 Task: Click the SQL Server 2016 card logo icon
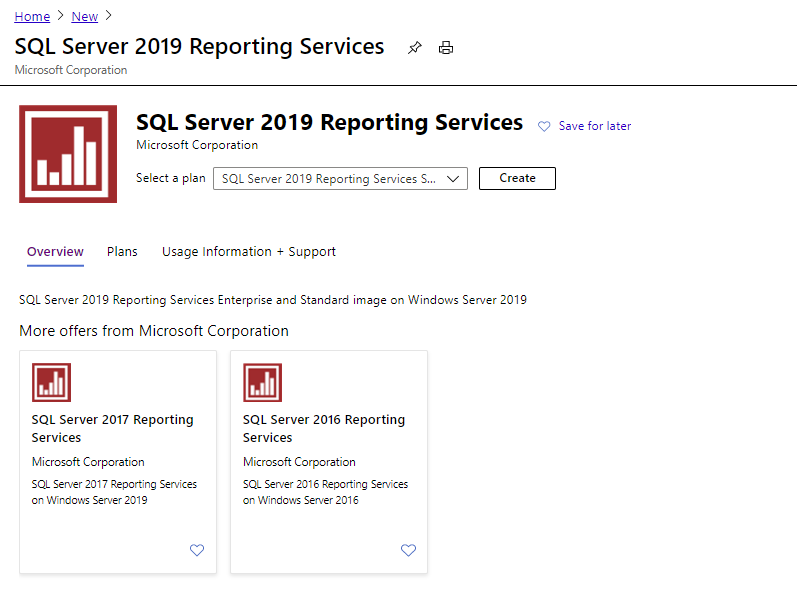(262, 382)
